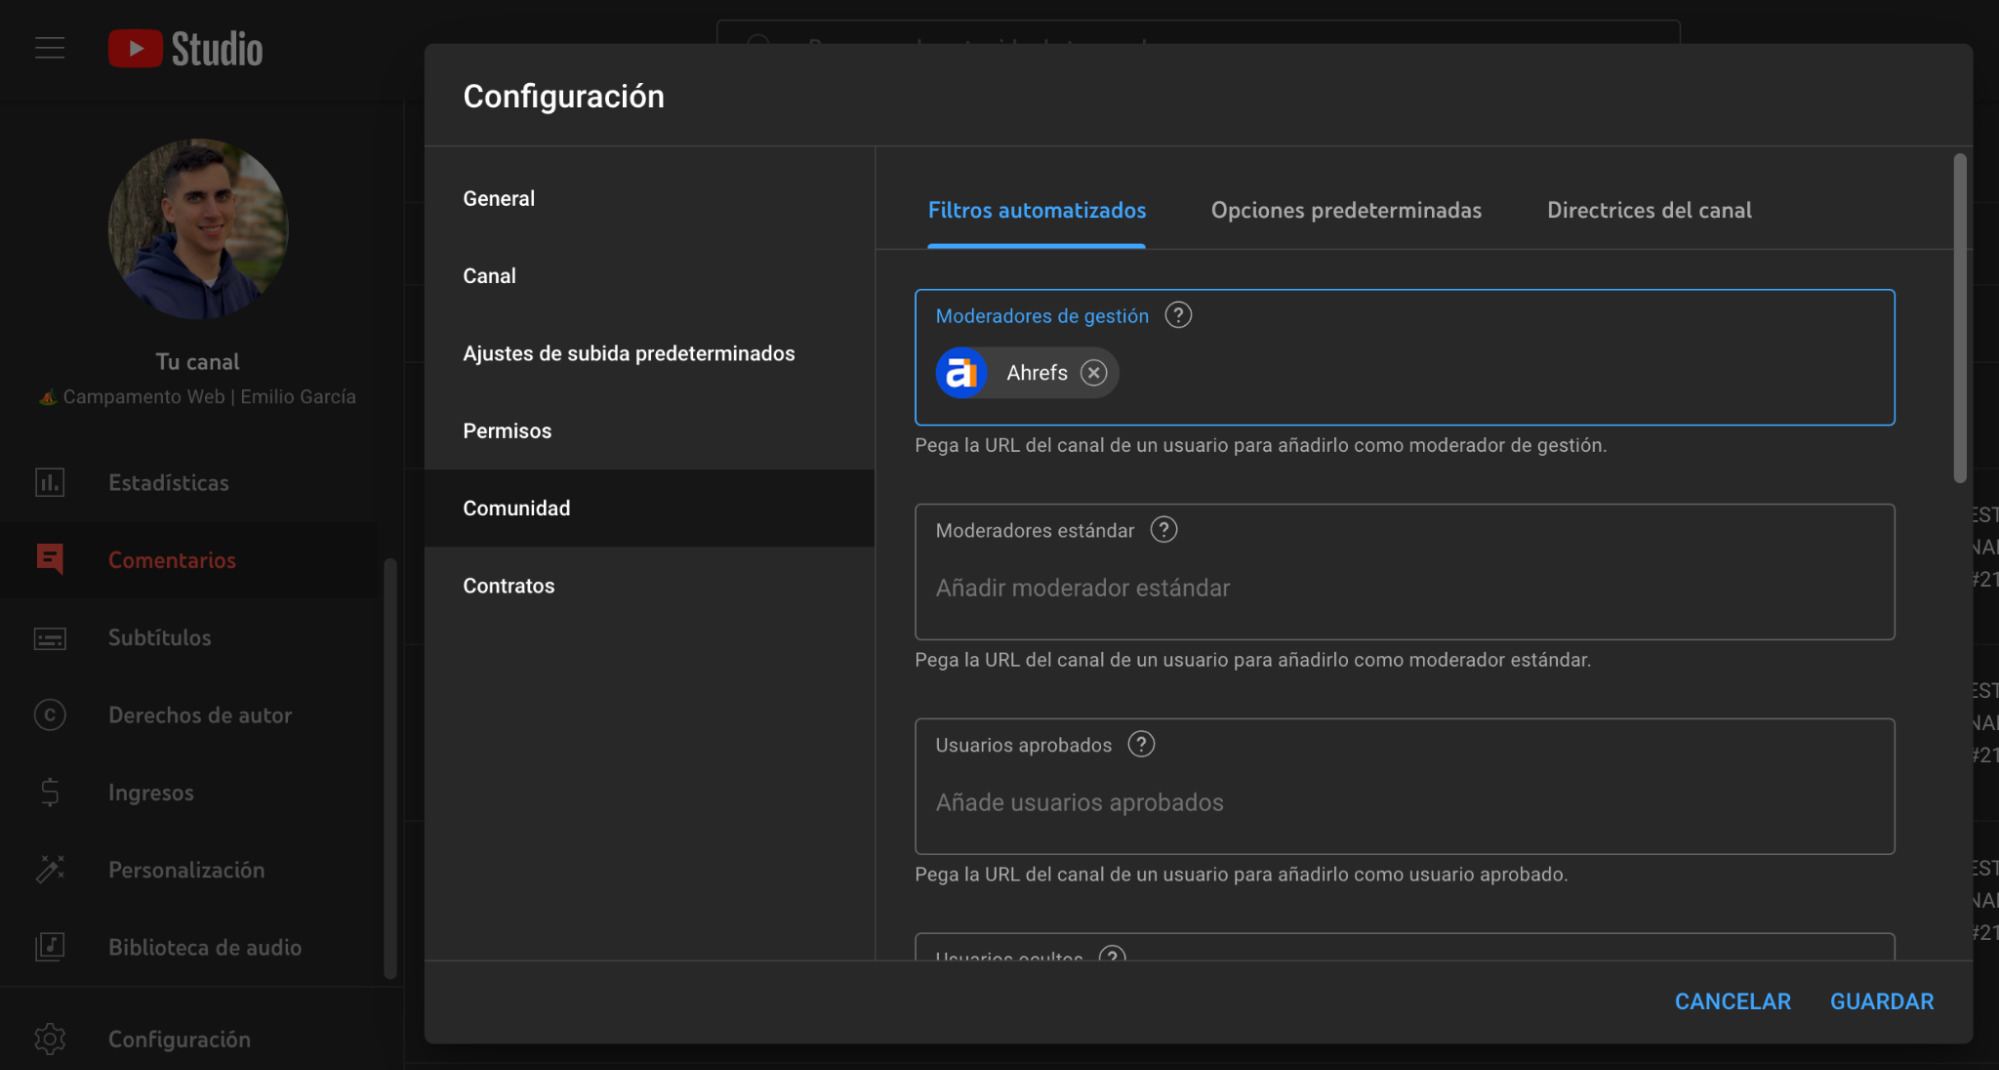The height and width of the screenshot is (1070, 1999).
Task: Click the Cancelar button
Action: point(1732,1000)
